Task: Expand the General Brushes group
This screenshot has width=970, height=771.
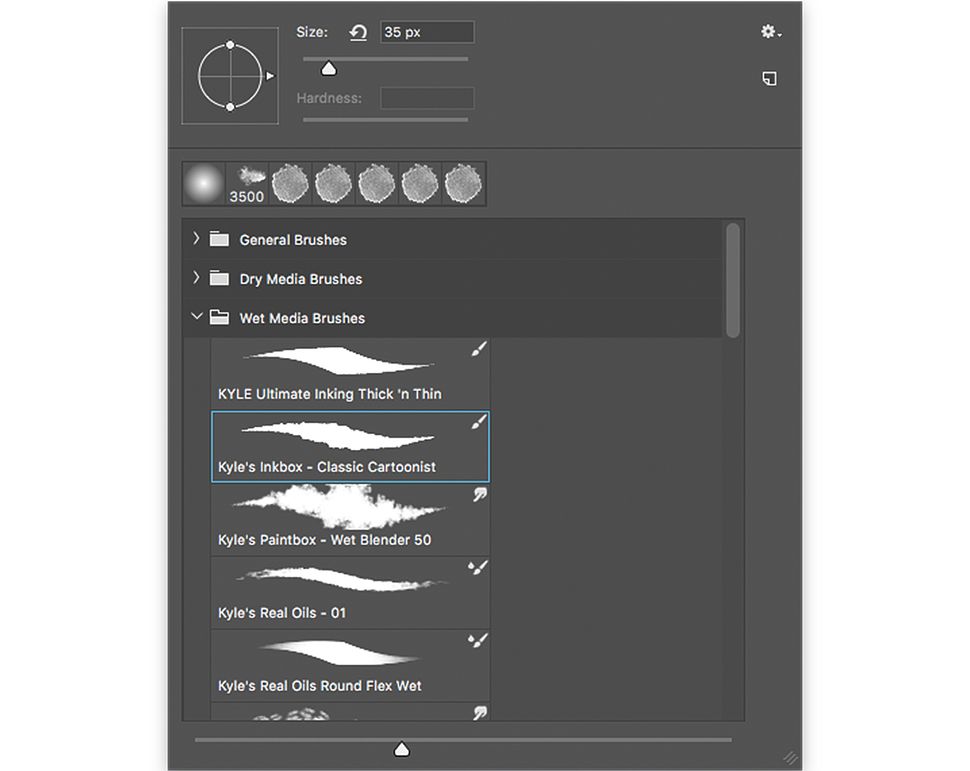Action: click(x=196, y=239)
